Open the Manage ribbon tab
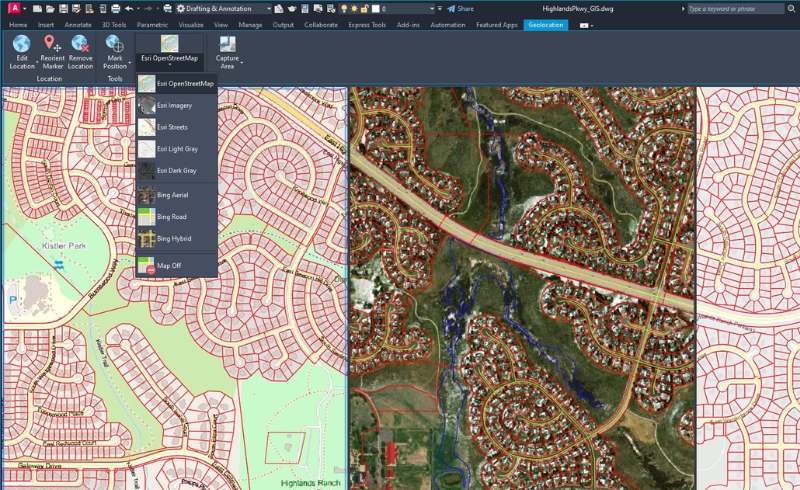The height and width of the screenshot is (490, 800). coord(250,24)
